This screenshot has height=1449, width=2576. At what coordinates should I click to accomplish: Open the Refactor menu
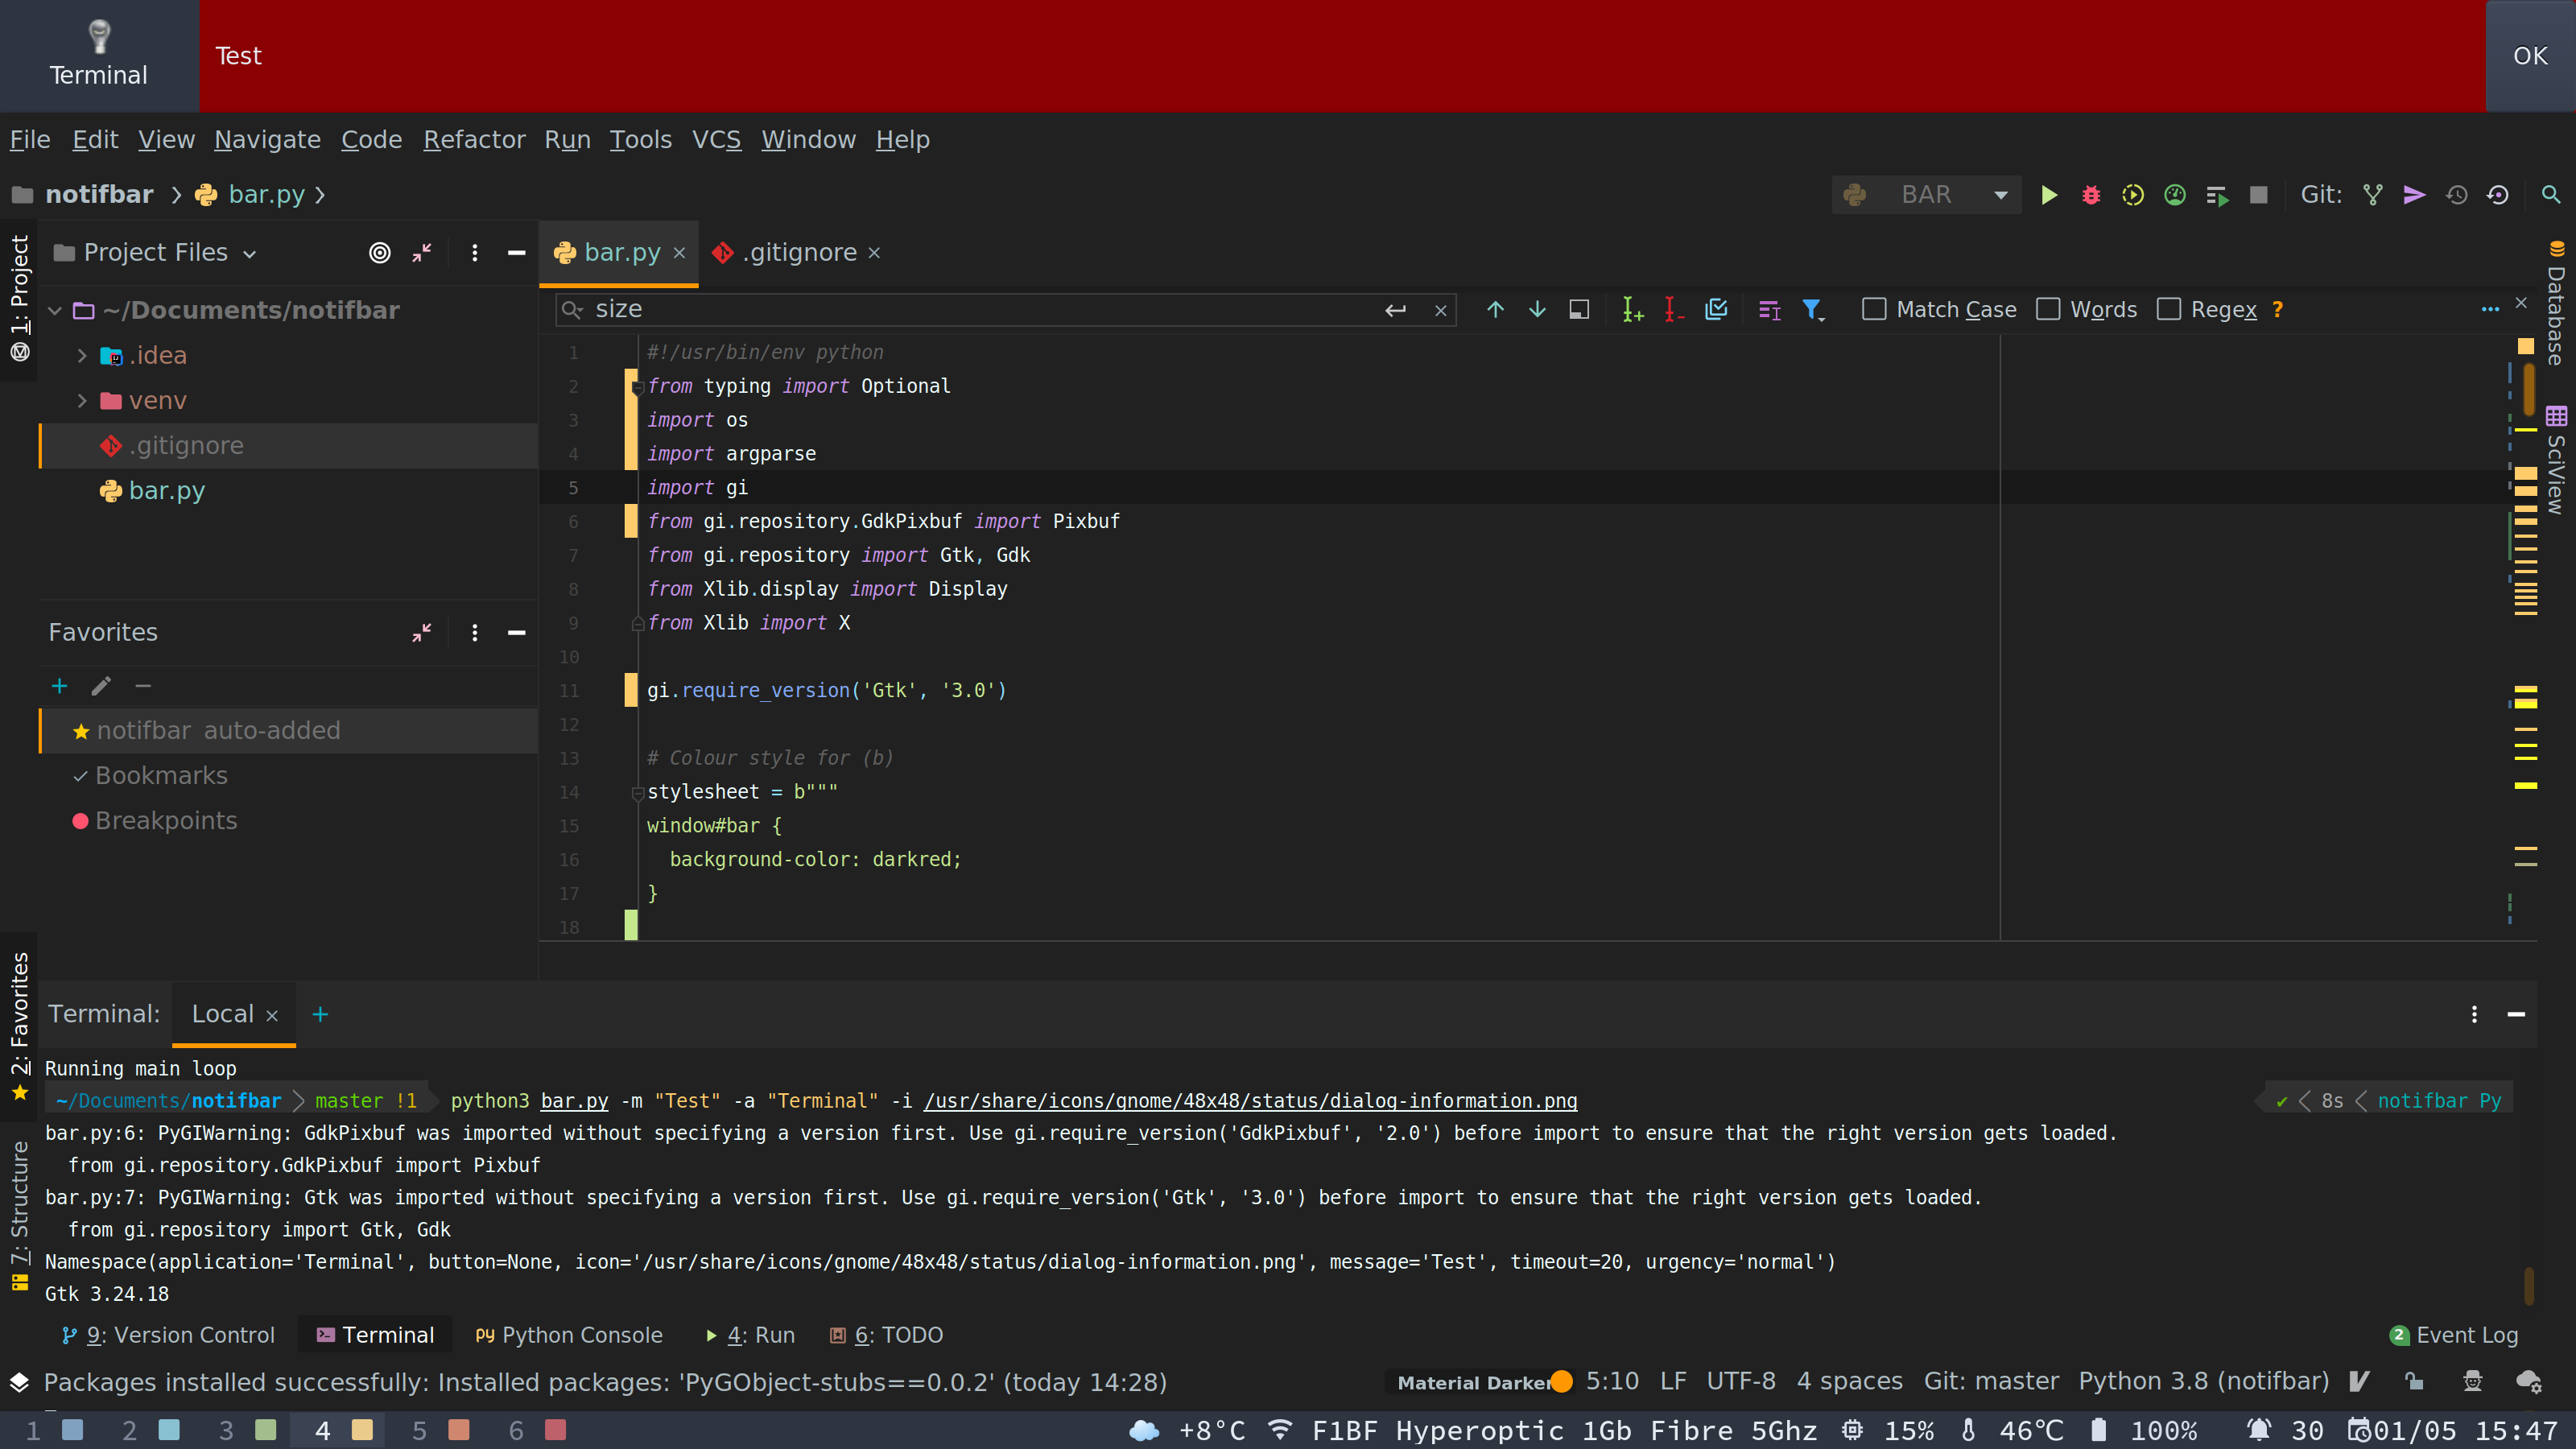tap(474, 140)
